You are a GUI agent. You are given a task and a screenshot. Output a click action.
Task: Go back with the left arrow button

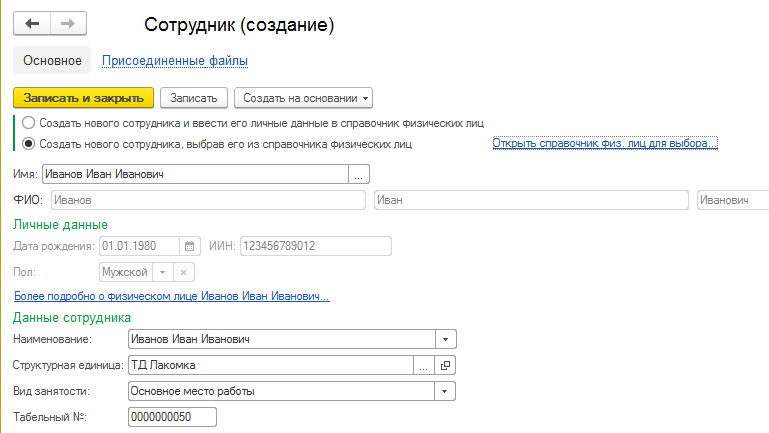point(32,24)
